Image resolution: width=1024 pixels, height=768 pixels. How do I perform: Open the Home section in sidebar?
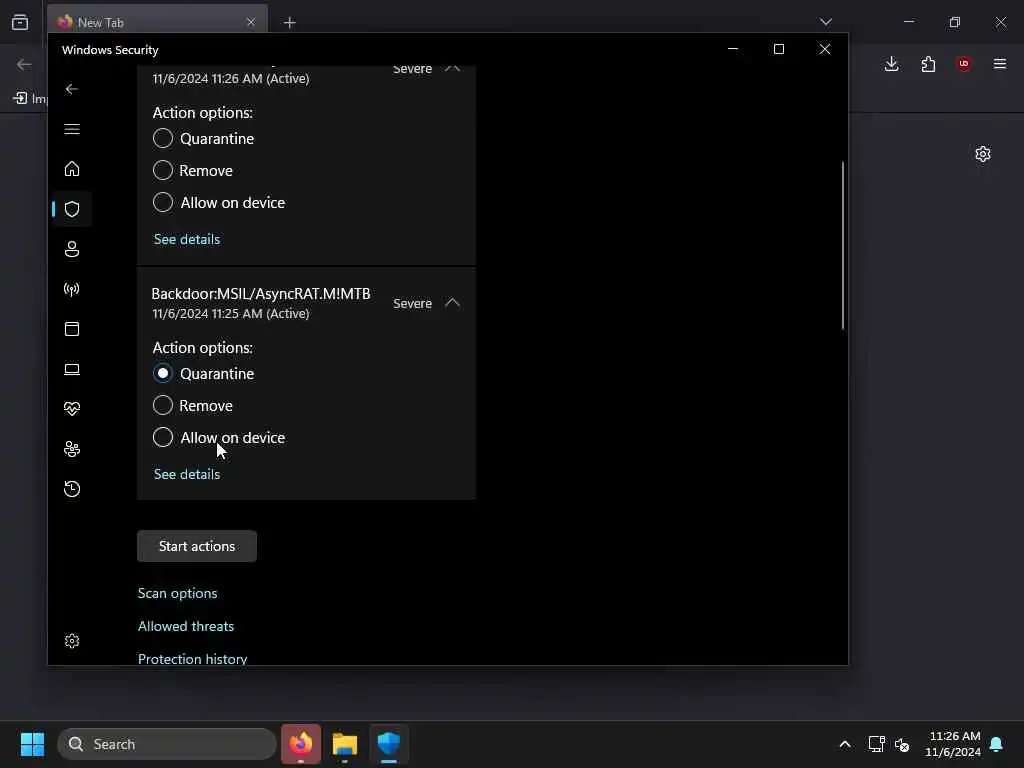(72, 169)
